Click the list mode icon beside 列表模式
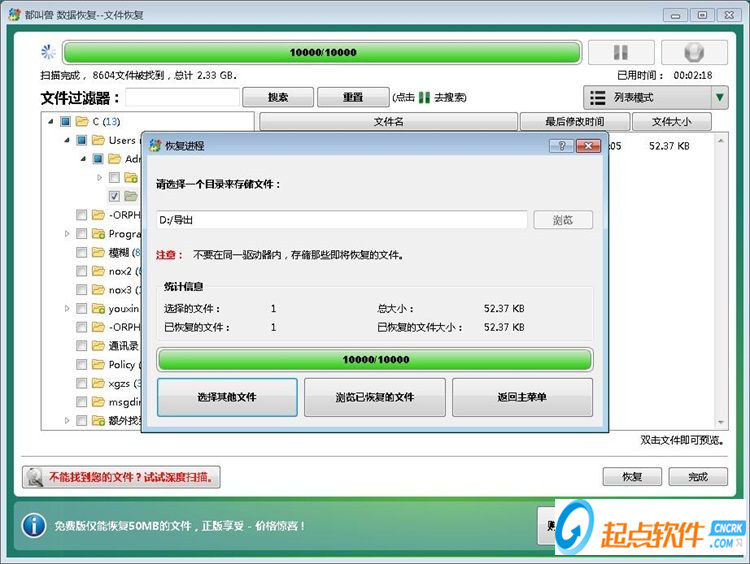 (x=597, y=98)
